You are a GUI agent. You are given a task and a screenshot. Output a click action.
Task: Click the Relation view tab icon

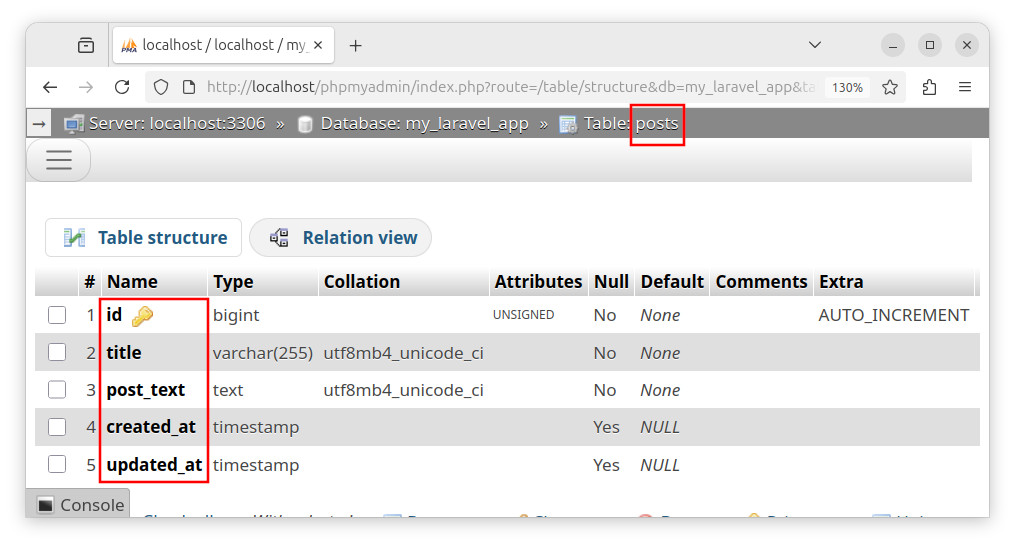(x=279, y=238)
